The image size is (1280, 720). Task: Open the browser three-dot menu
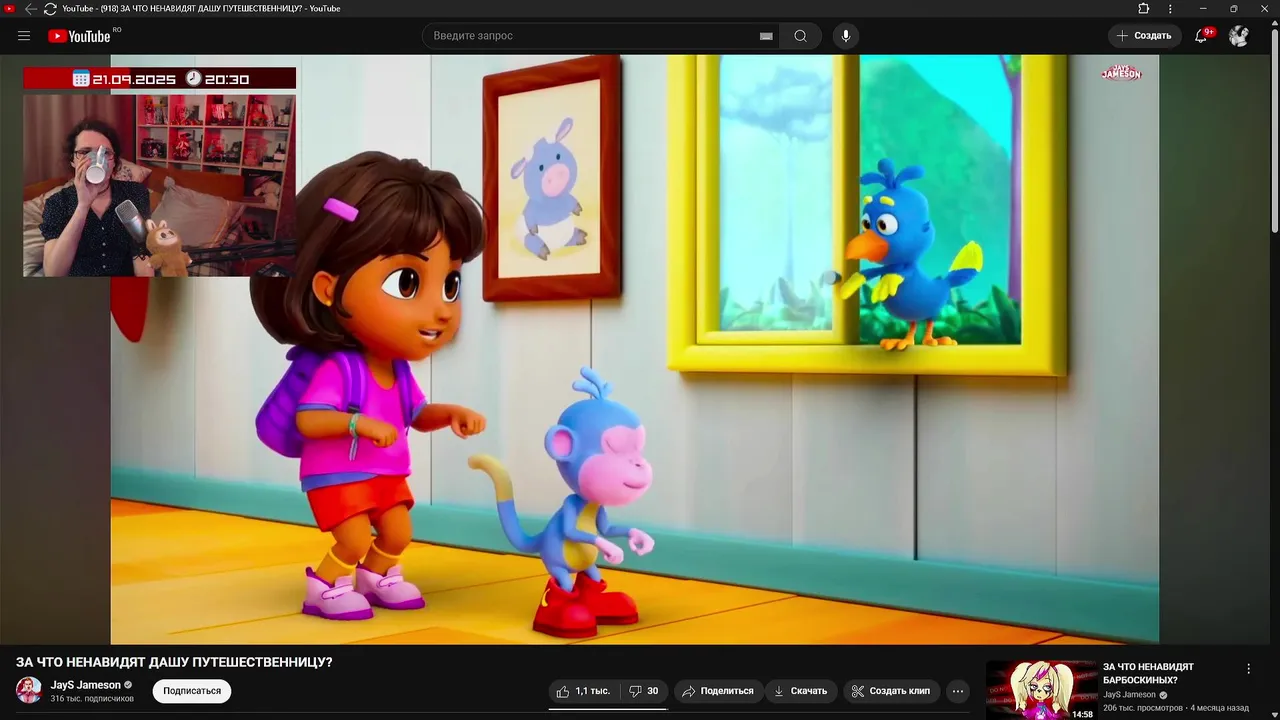(x=1170, y=9)
